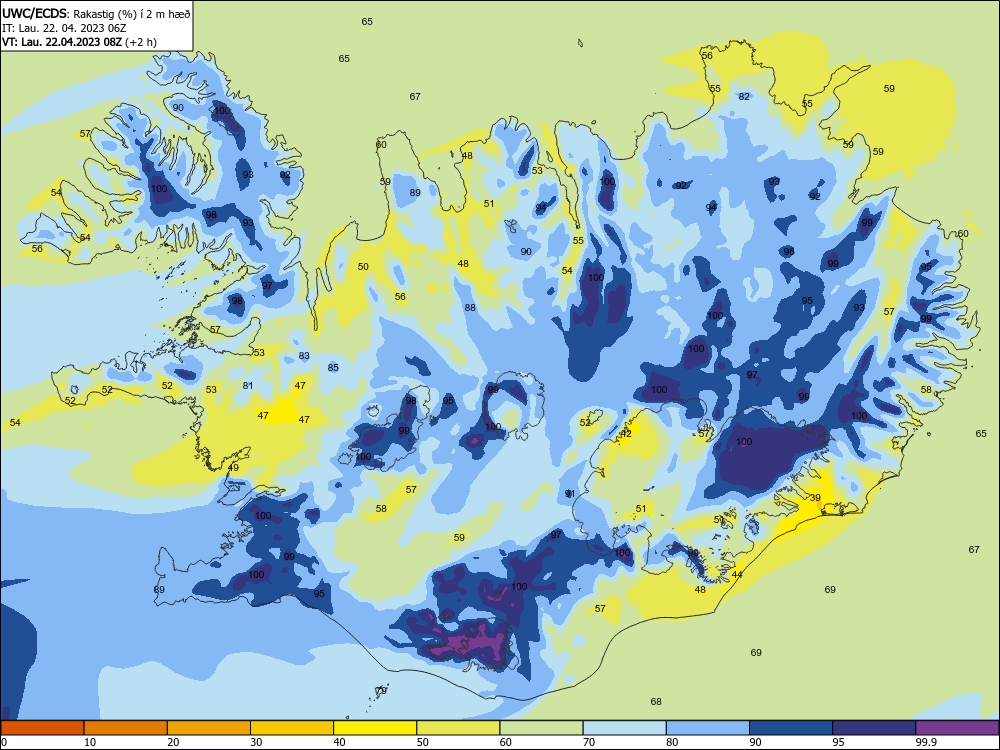Click the dark blue 90–95 legend swatch
Viewport: 1000px width, 750px height.
pyautogui.click(x=791, y=728)
